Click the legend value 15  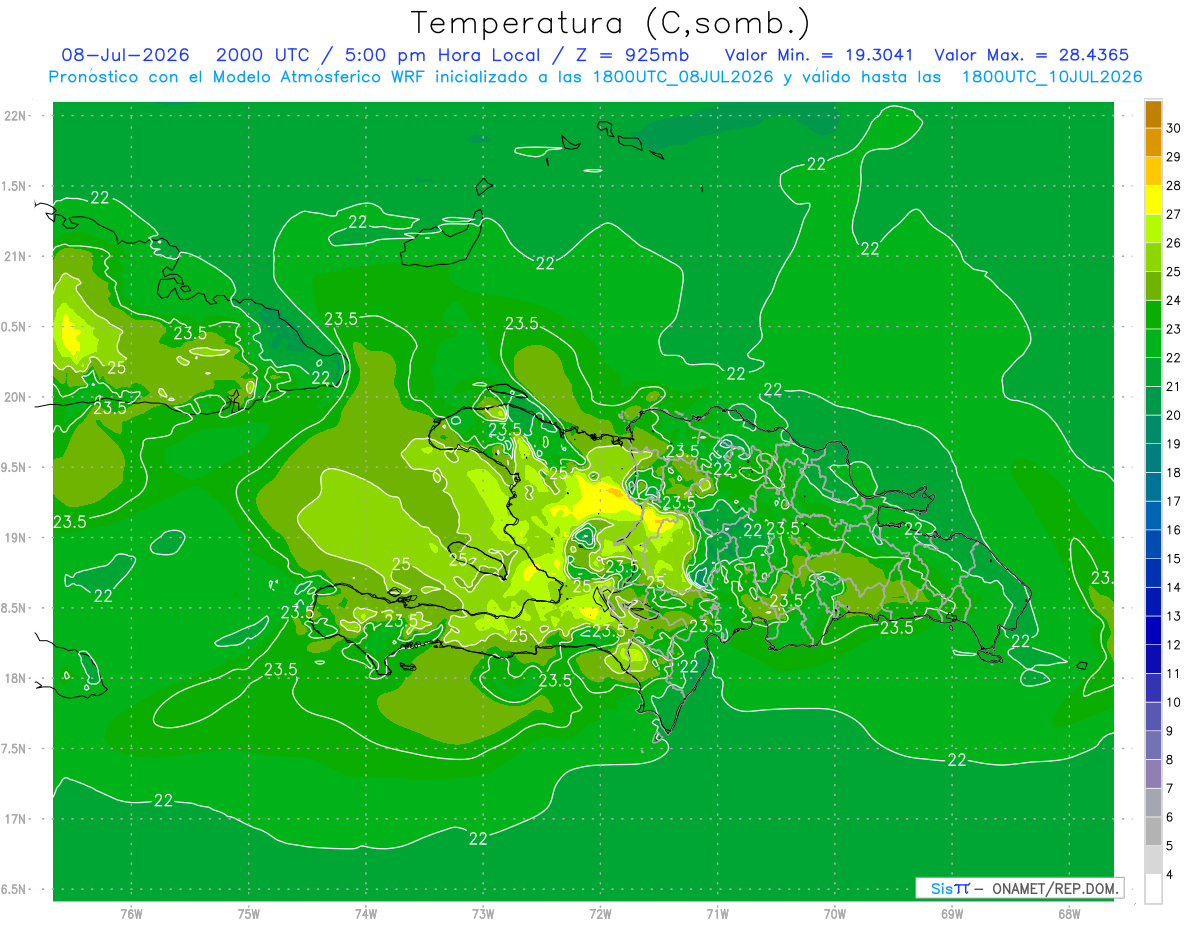pos(1173,558)
